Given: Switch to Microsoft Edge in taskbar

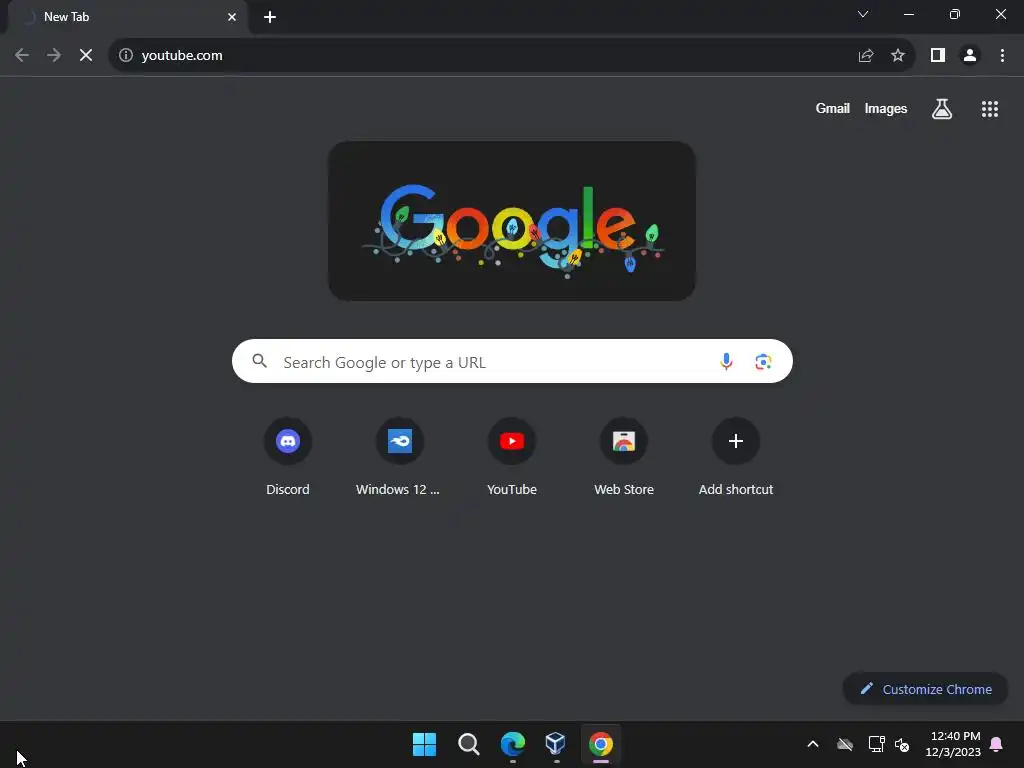Looking at the screenshot, I should point(513,744).
